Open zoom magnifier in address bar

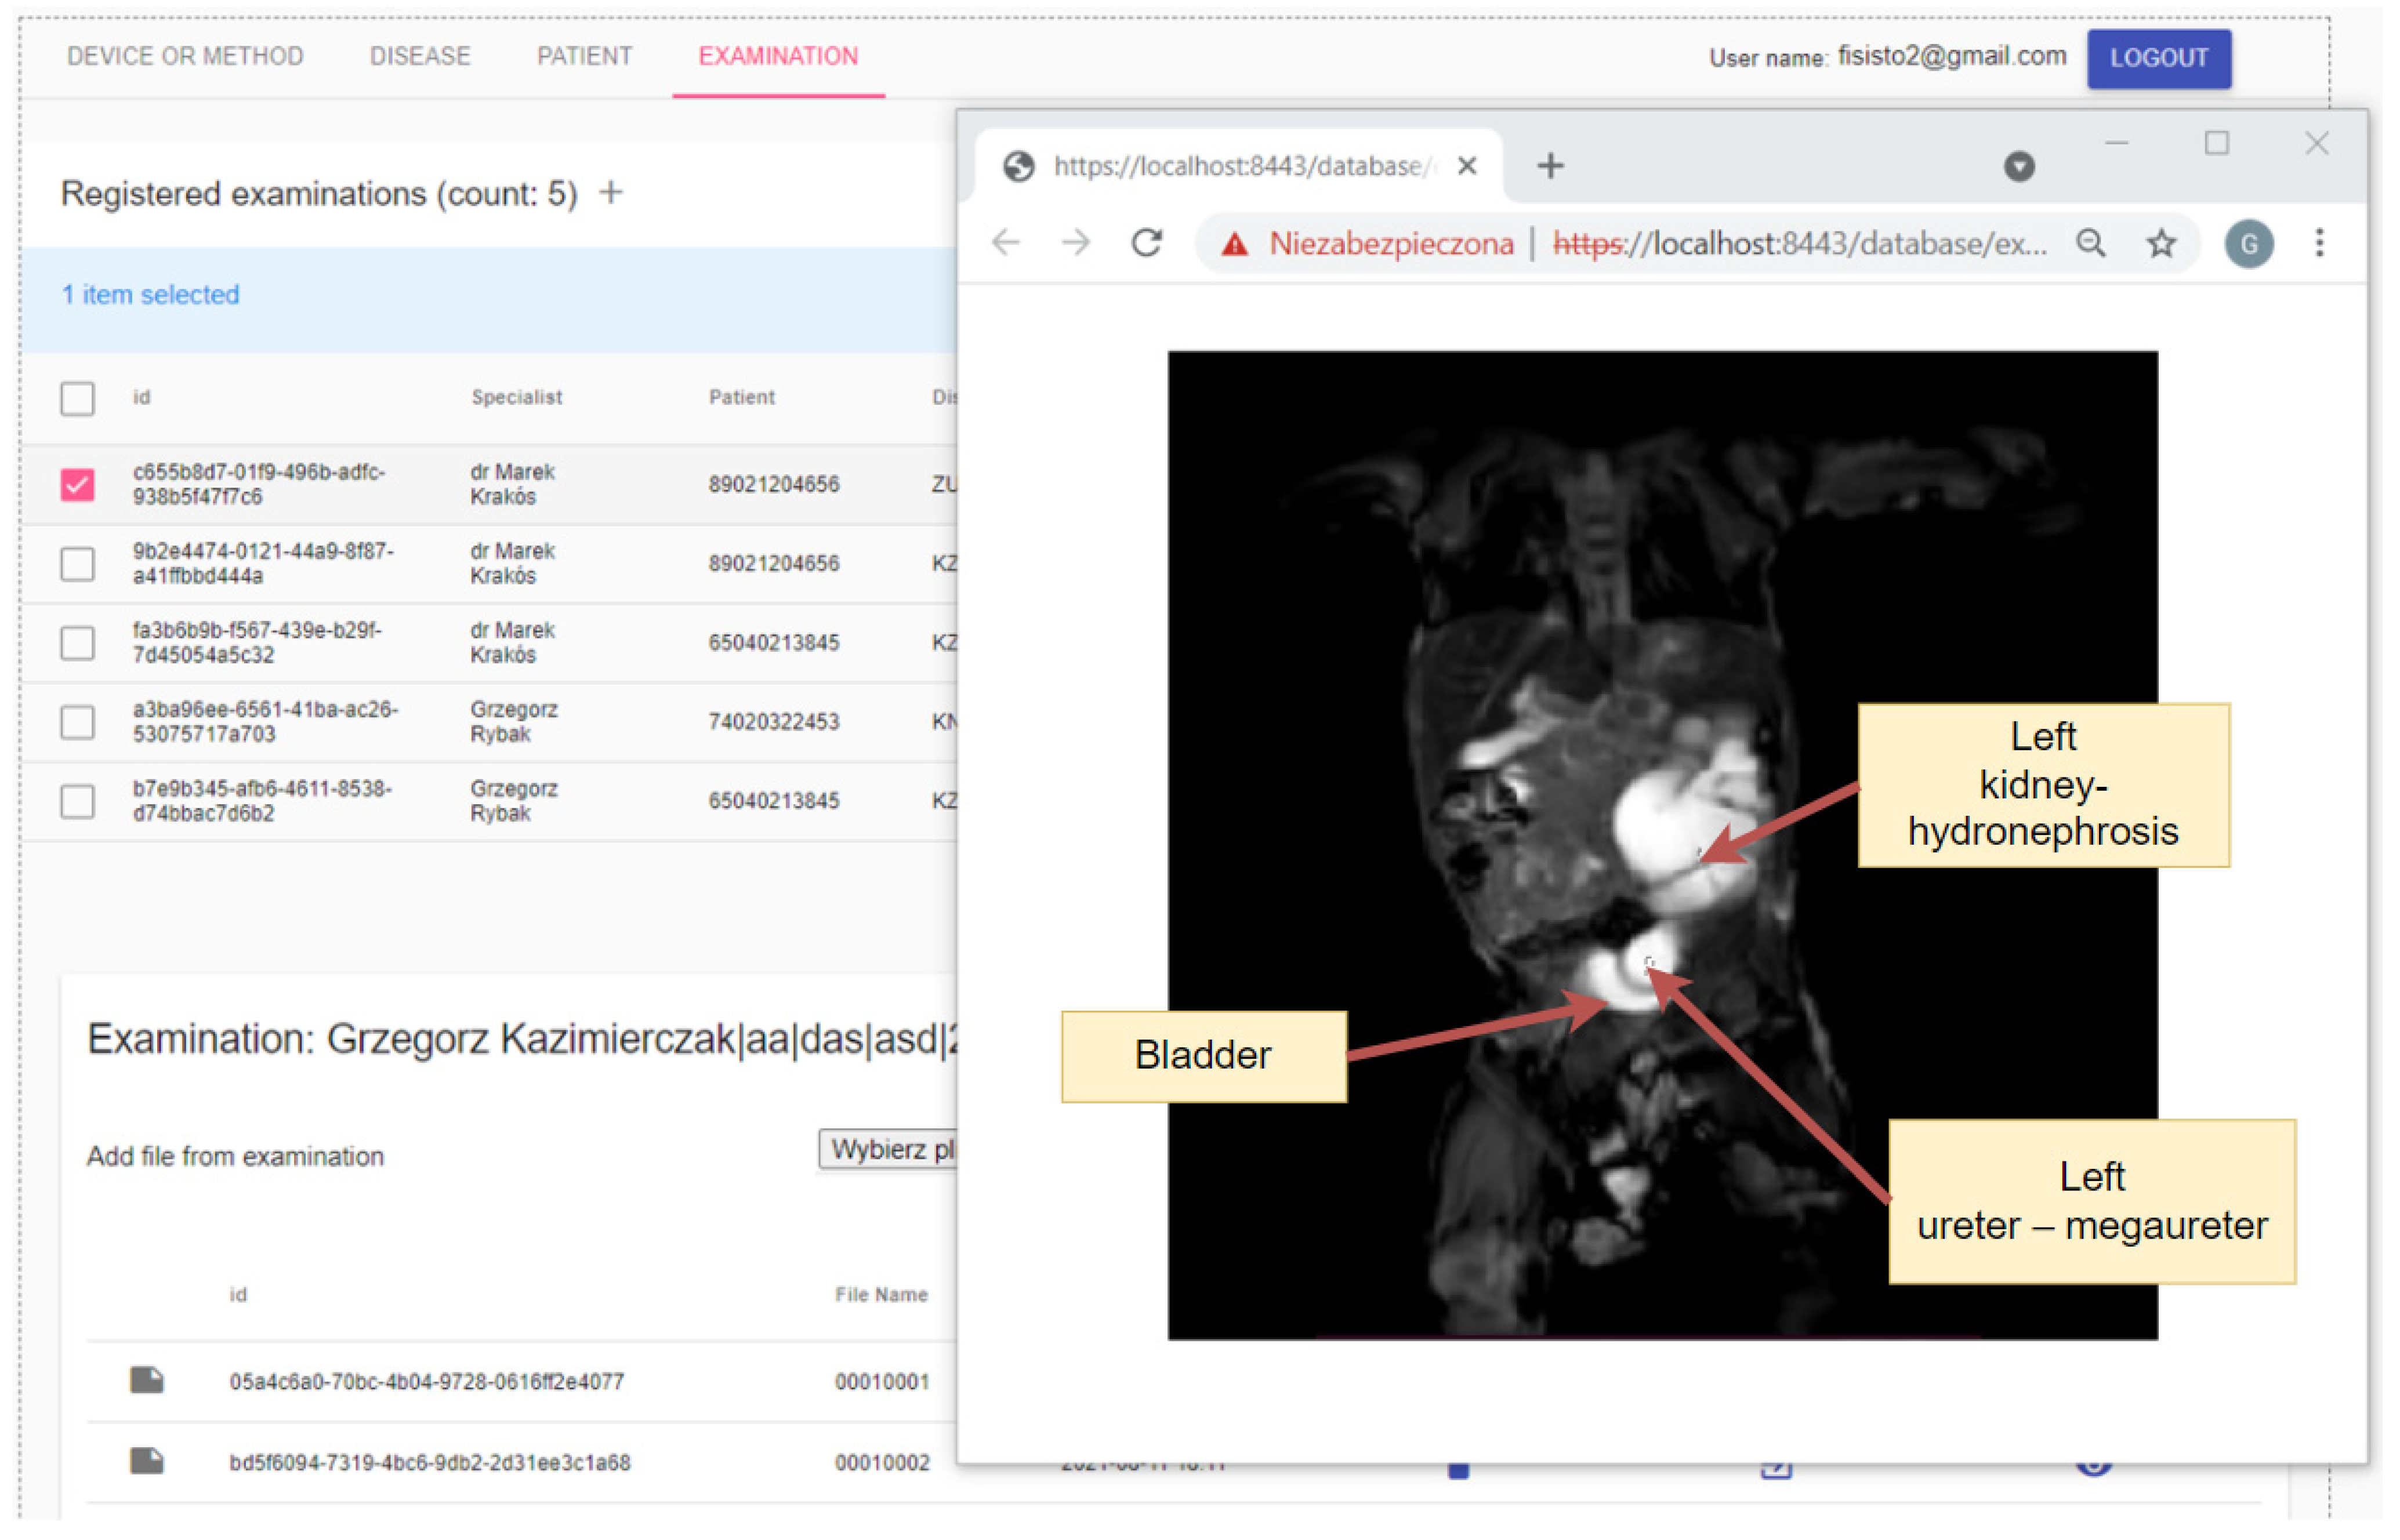click(x=2091, y=243)
